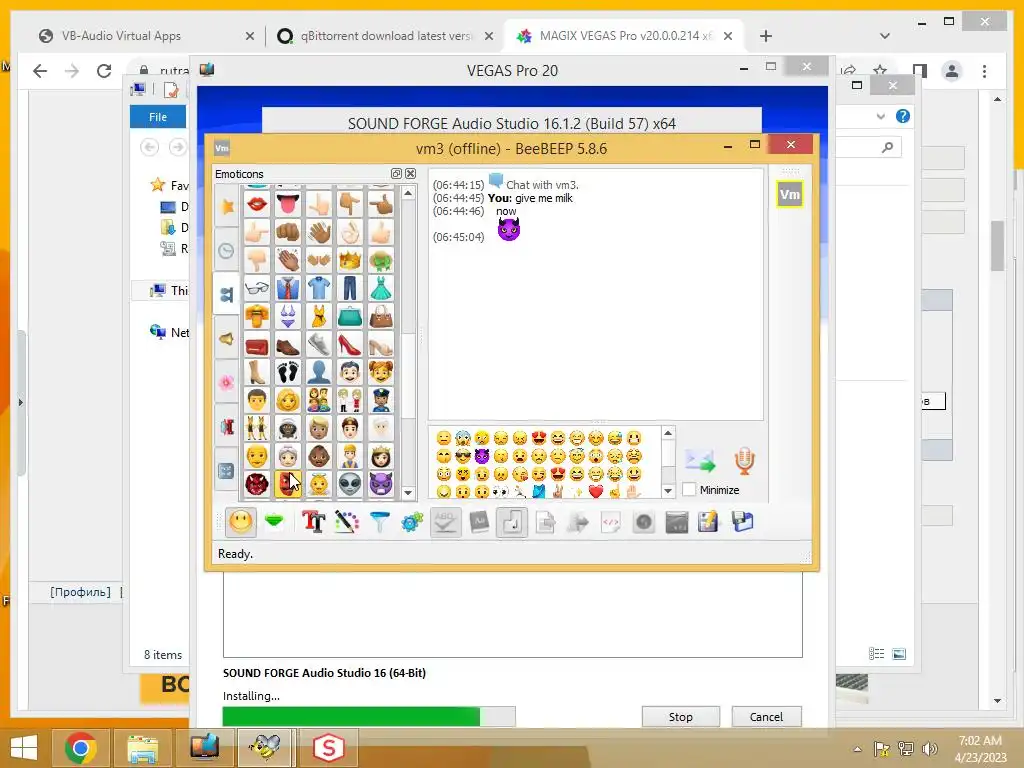This screenshot has width=1024, height=768.
Task: Click the Emoticons list scroll up arrow
Action: pos(408,193)
